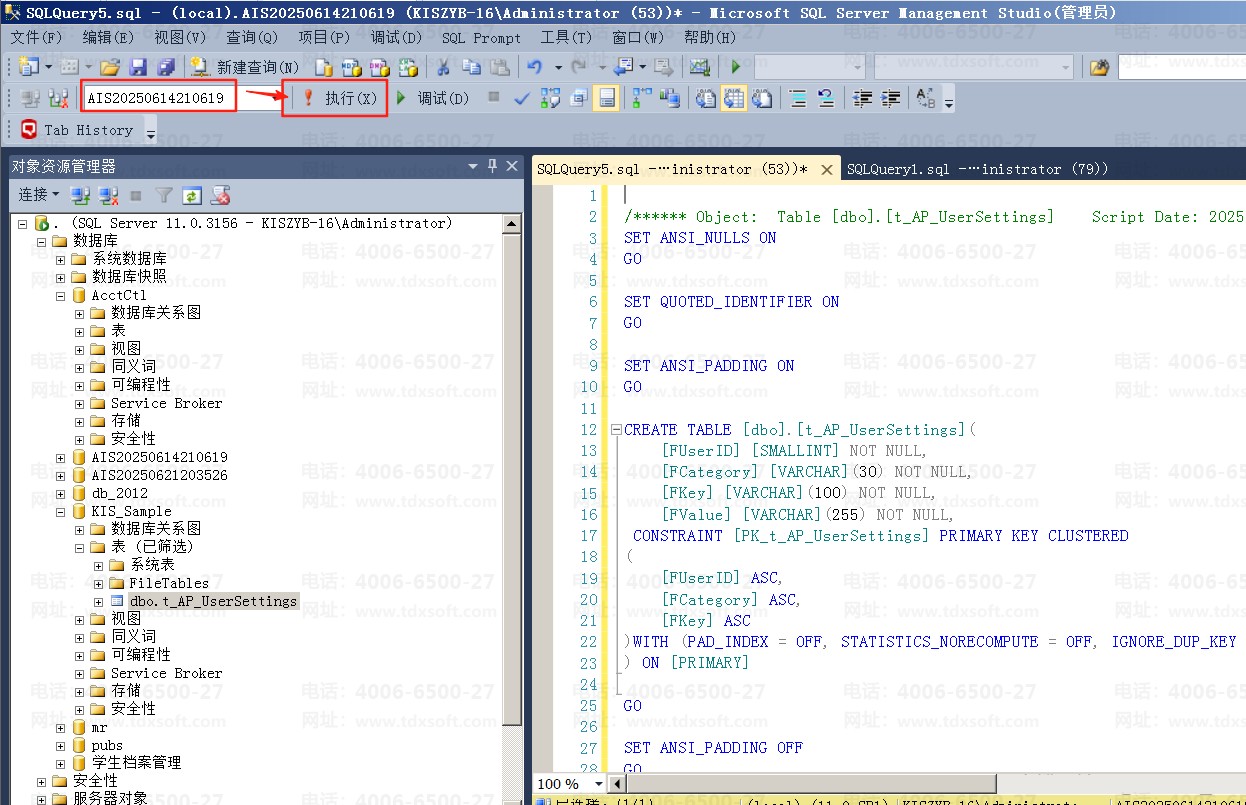This screenshot has width=1246, height=805.
Task: Click the Refresh icon in Object Explorer
Action: 192,195
